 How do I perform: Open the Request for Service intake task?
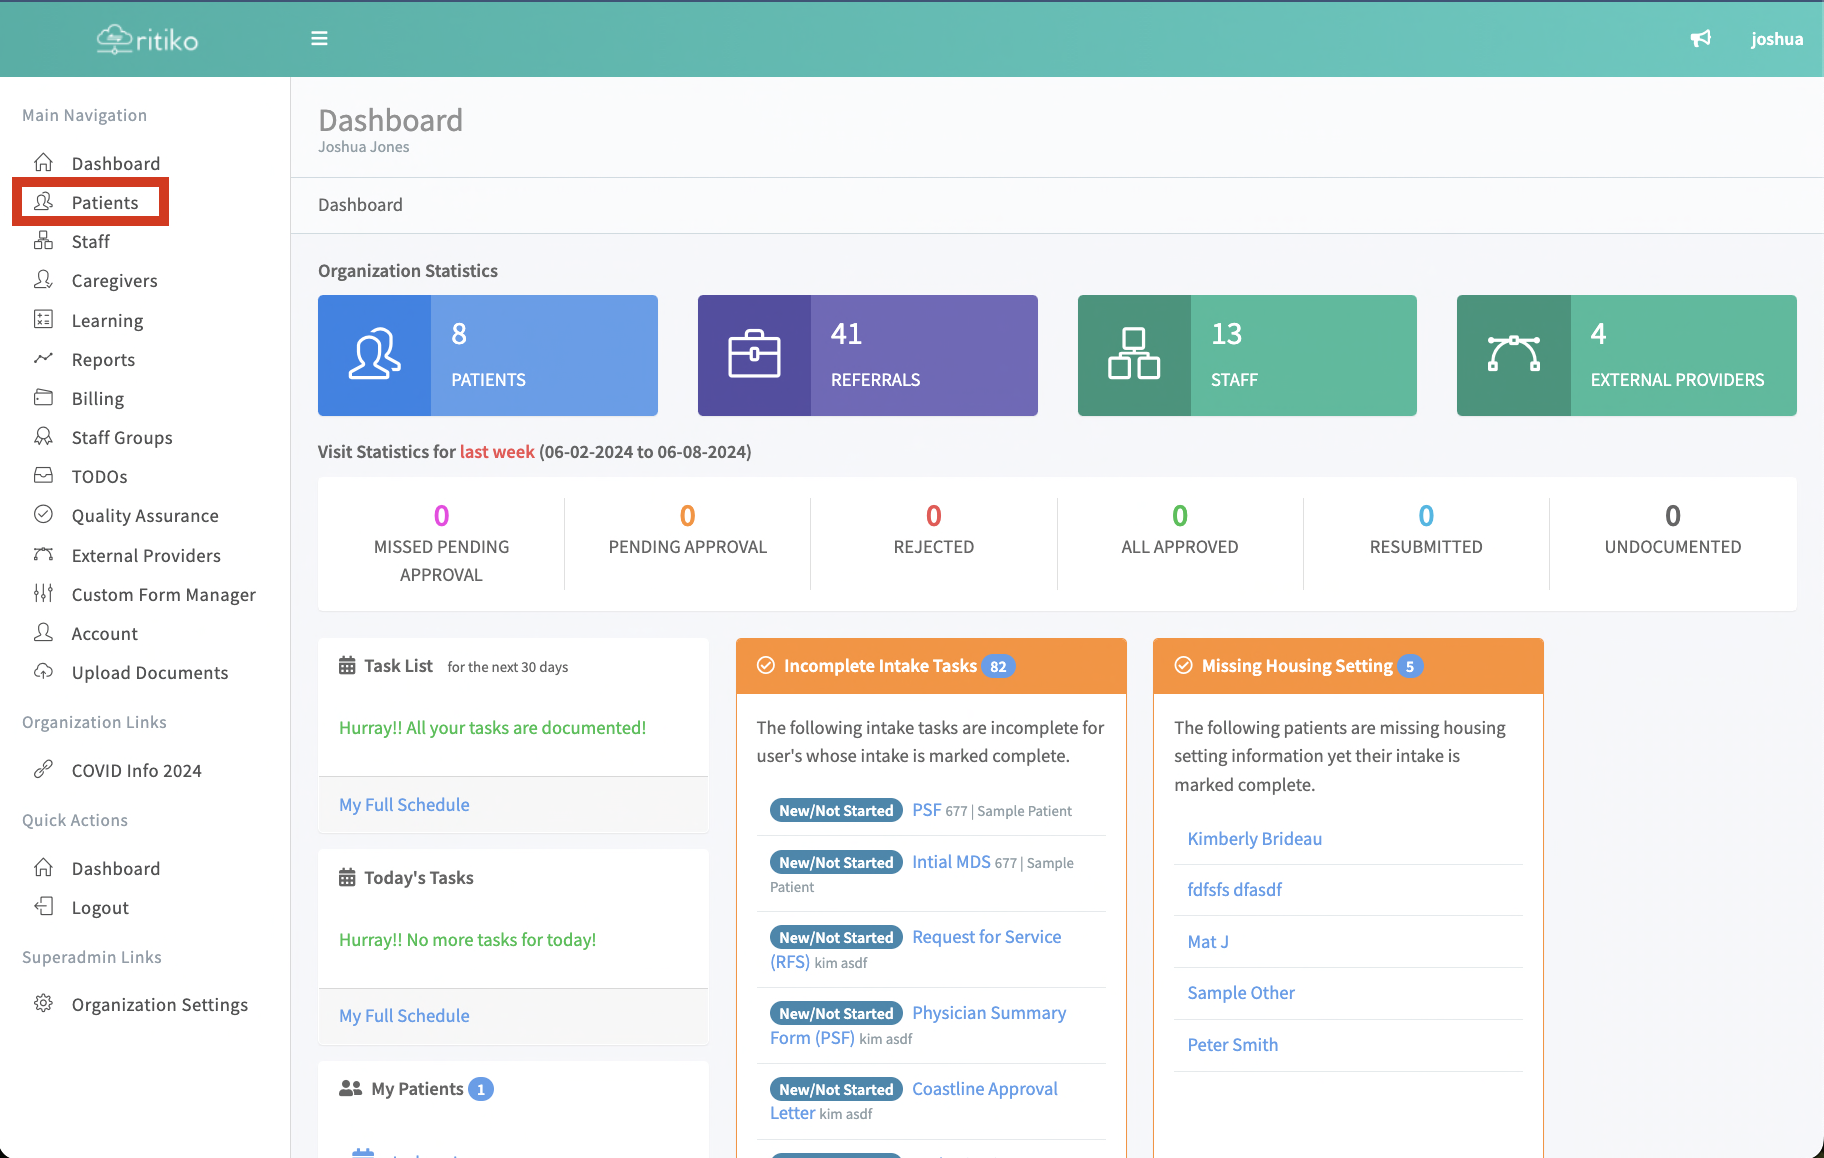[986, 937]
